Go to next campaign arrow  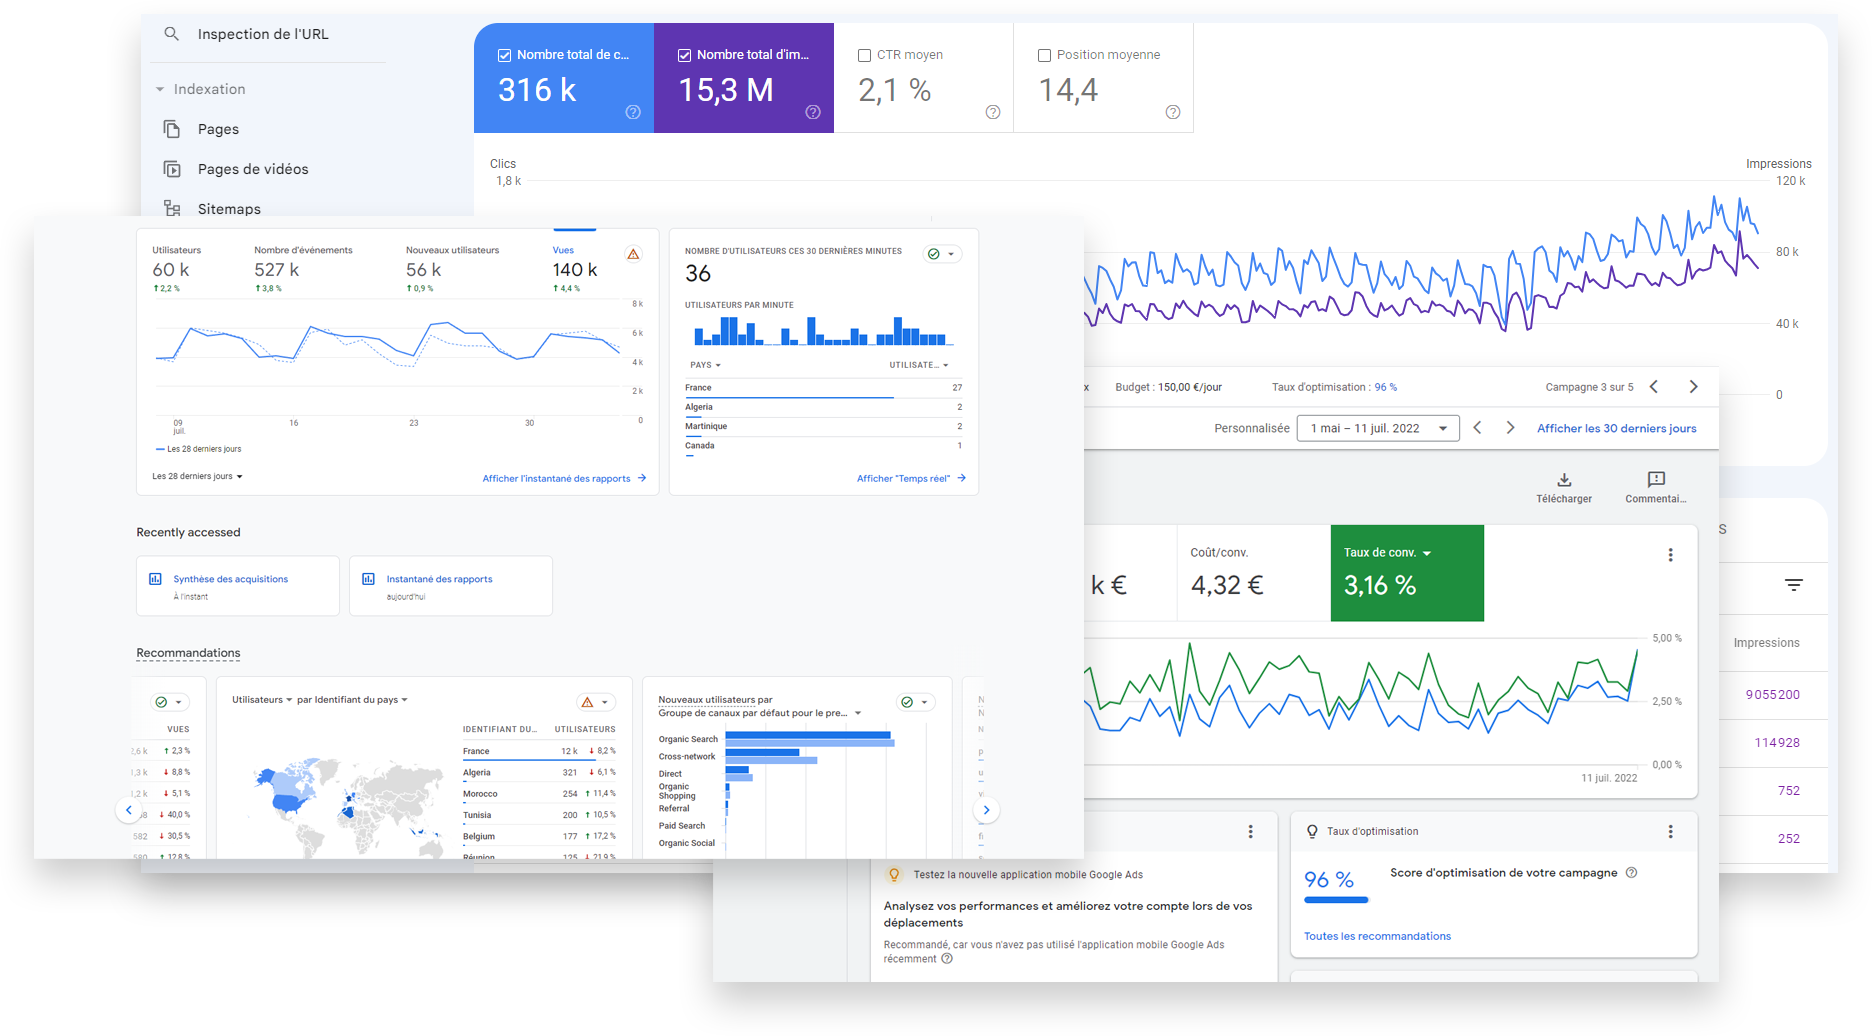tap(1693, 387)
